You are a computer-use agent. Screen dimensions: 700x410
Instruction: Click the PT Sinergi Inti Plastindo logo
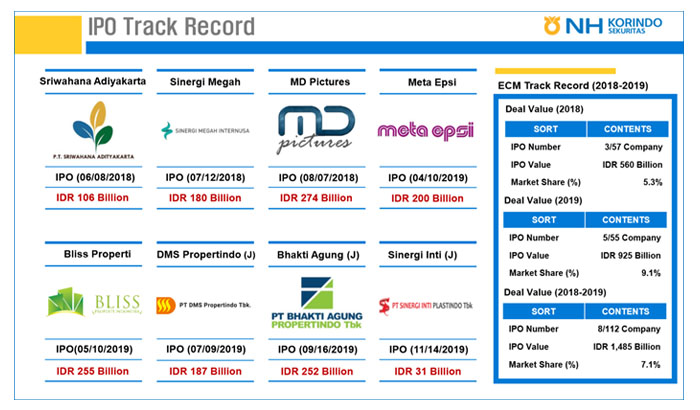coord(425,305)
